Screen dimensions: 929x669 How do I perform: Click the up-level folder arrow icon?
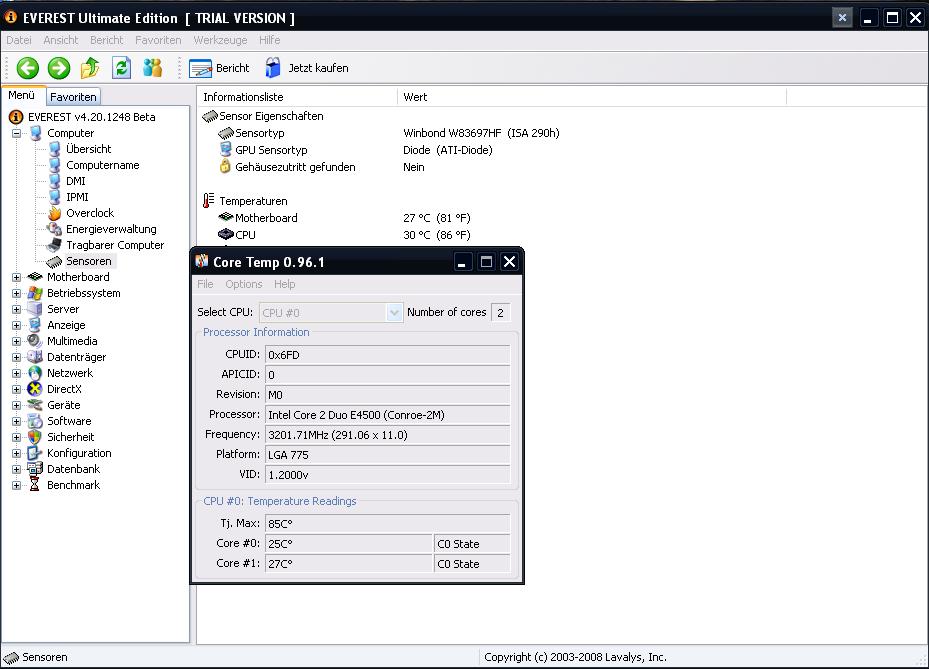click(x=90, y=68)
